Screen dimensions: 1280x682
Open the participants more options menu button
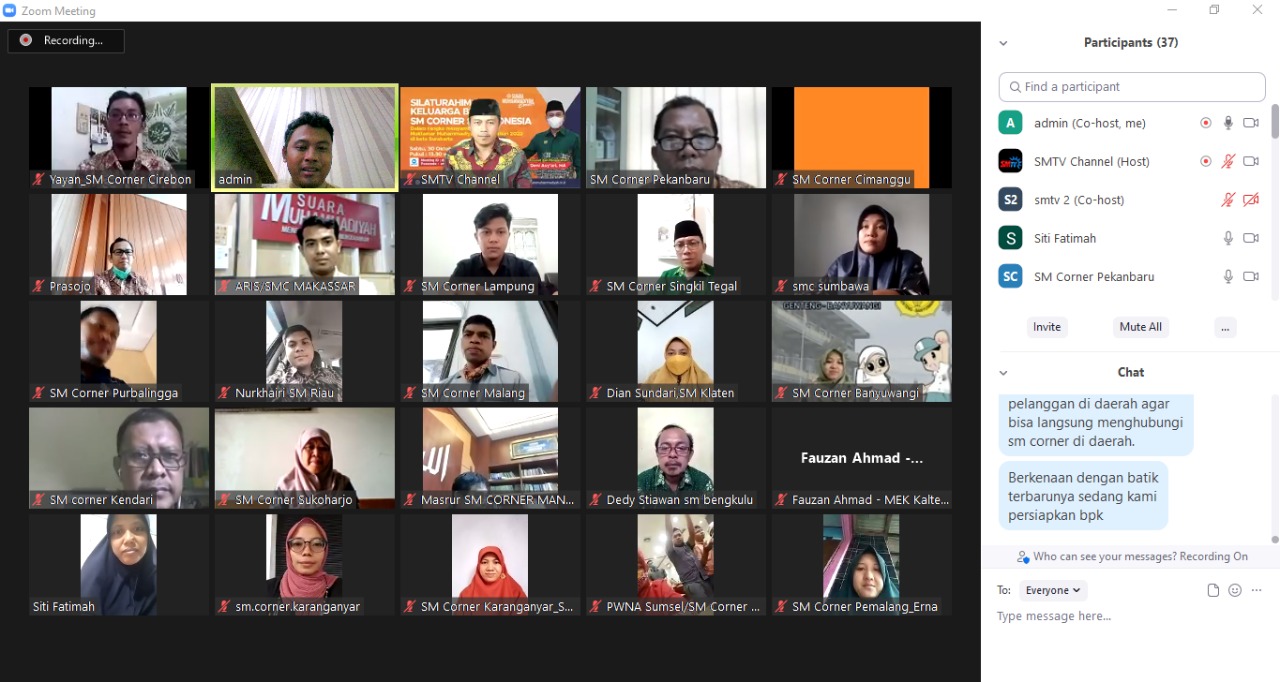[1226, 327]
